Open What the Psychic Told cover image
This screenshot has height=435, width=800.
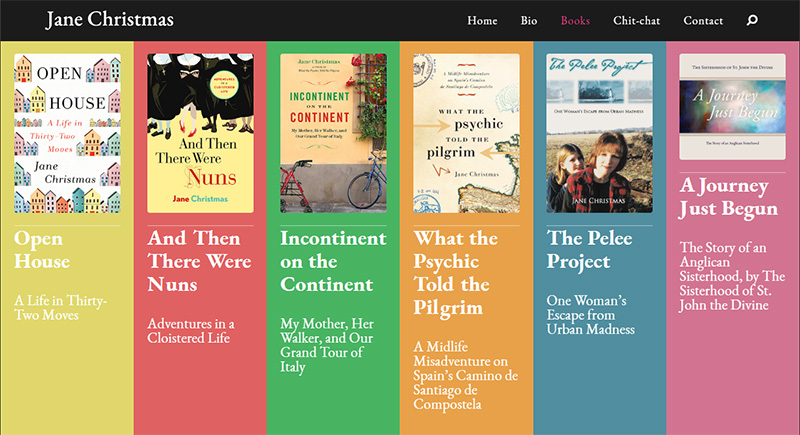click(466, 133)
